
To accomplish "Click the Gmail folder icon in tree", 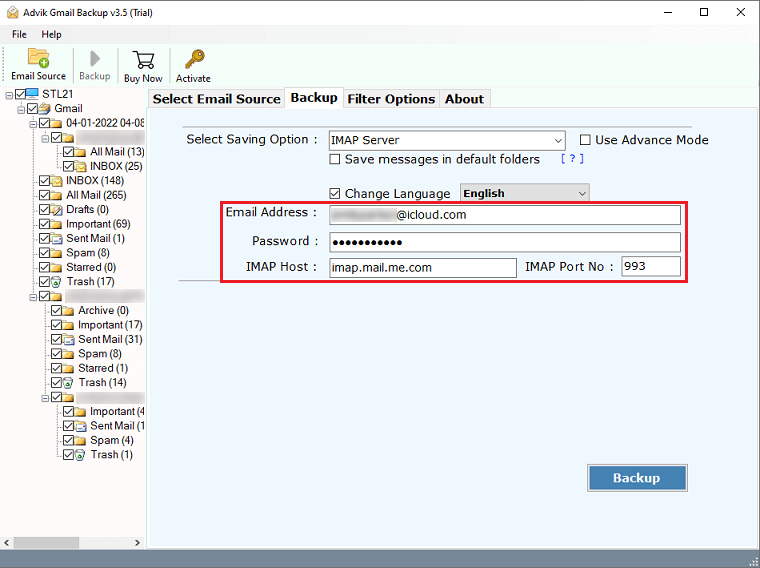I will tap(45, 108).
